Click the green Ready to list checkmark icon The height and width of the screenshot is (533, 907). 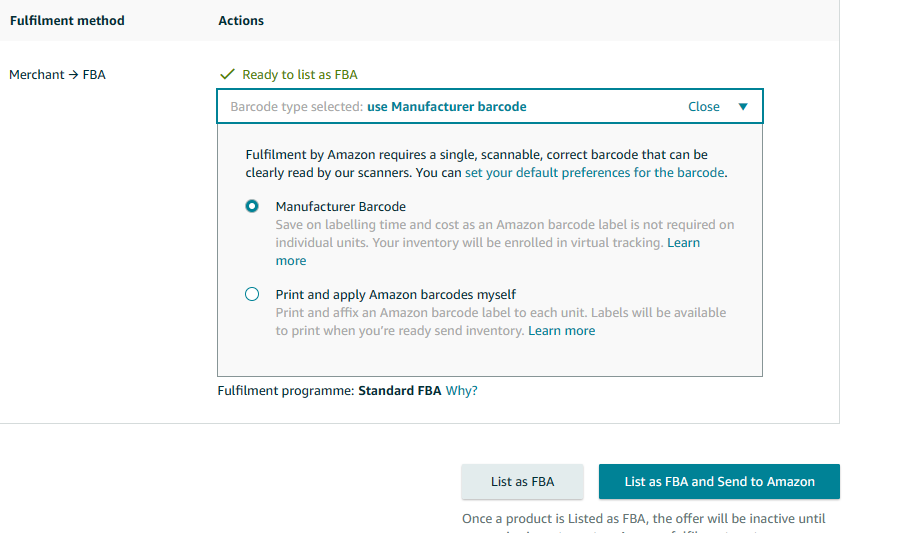pos(227,74)
